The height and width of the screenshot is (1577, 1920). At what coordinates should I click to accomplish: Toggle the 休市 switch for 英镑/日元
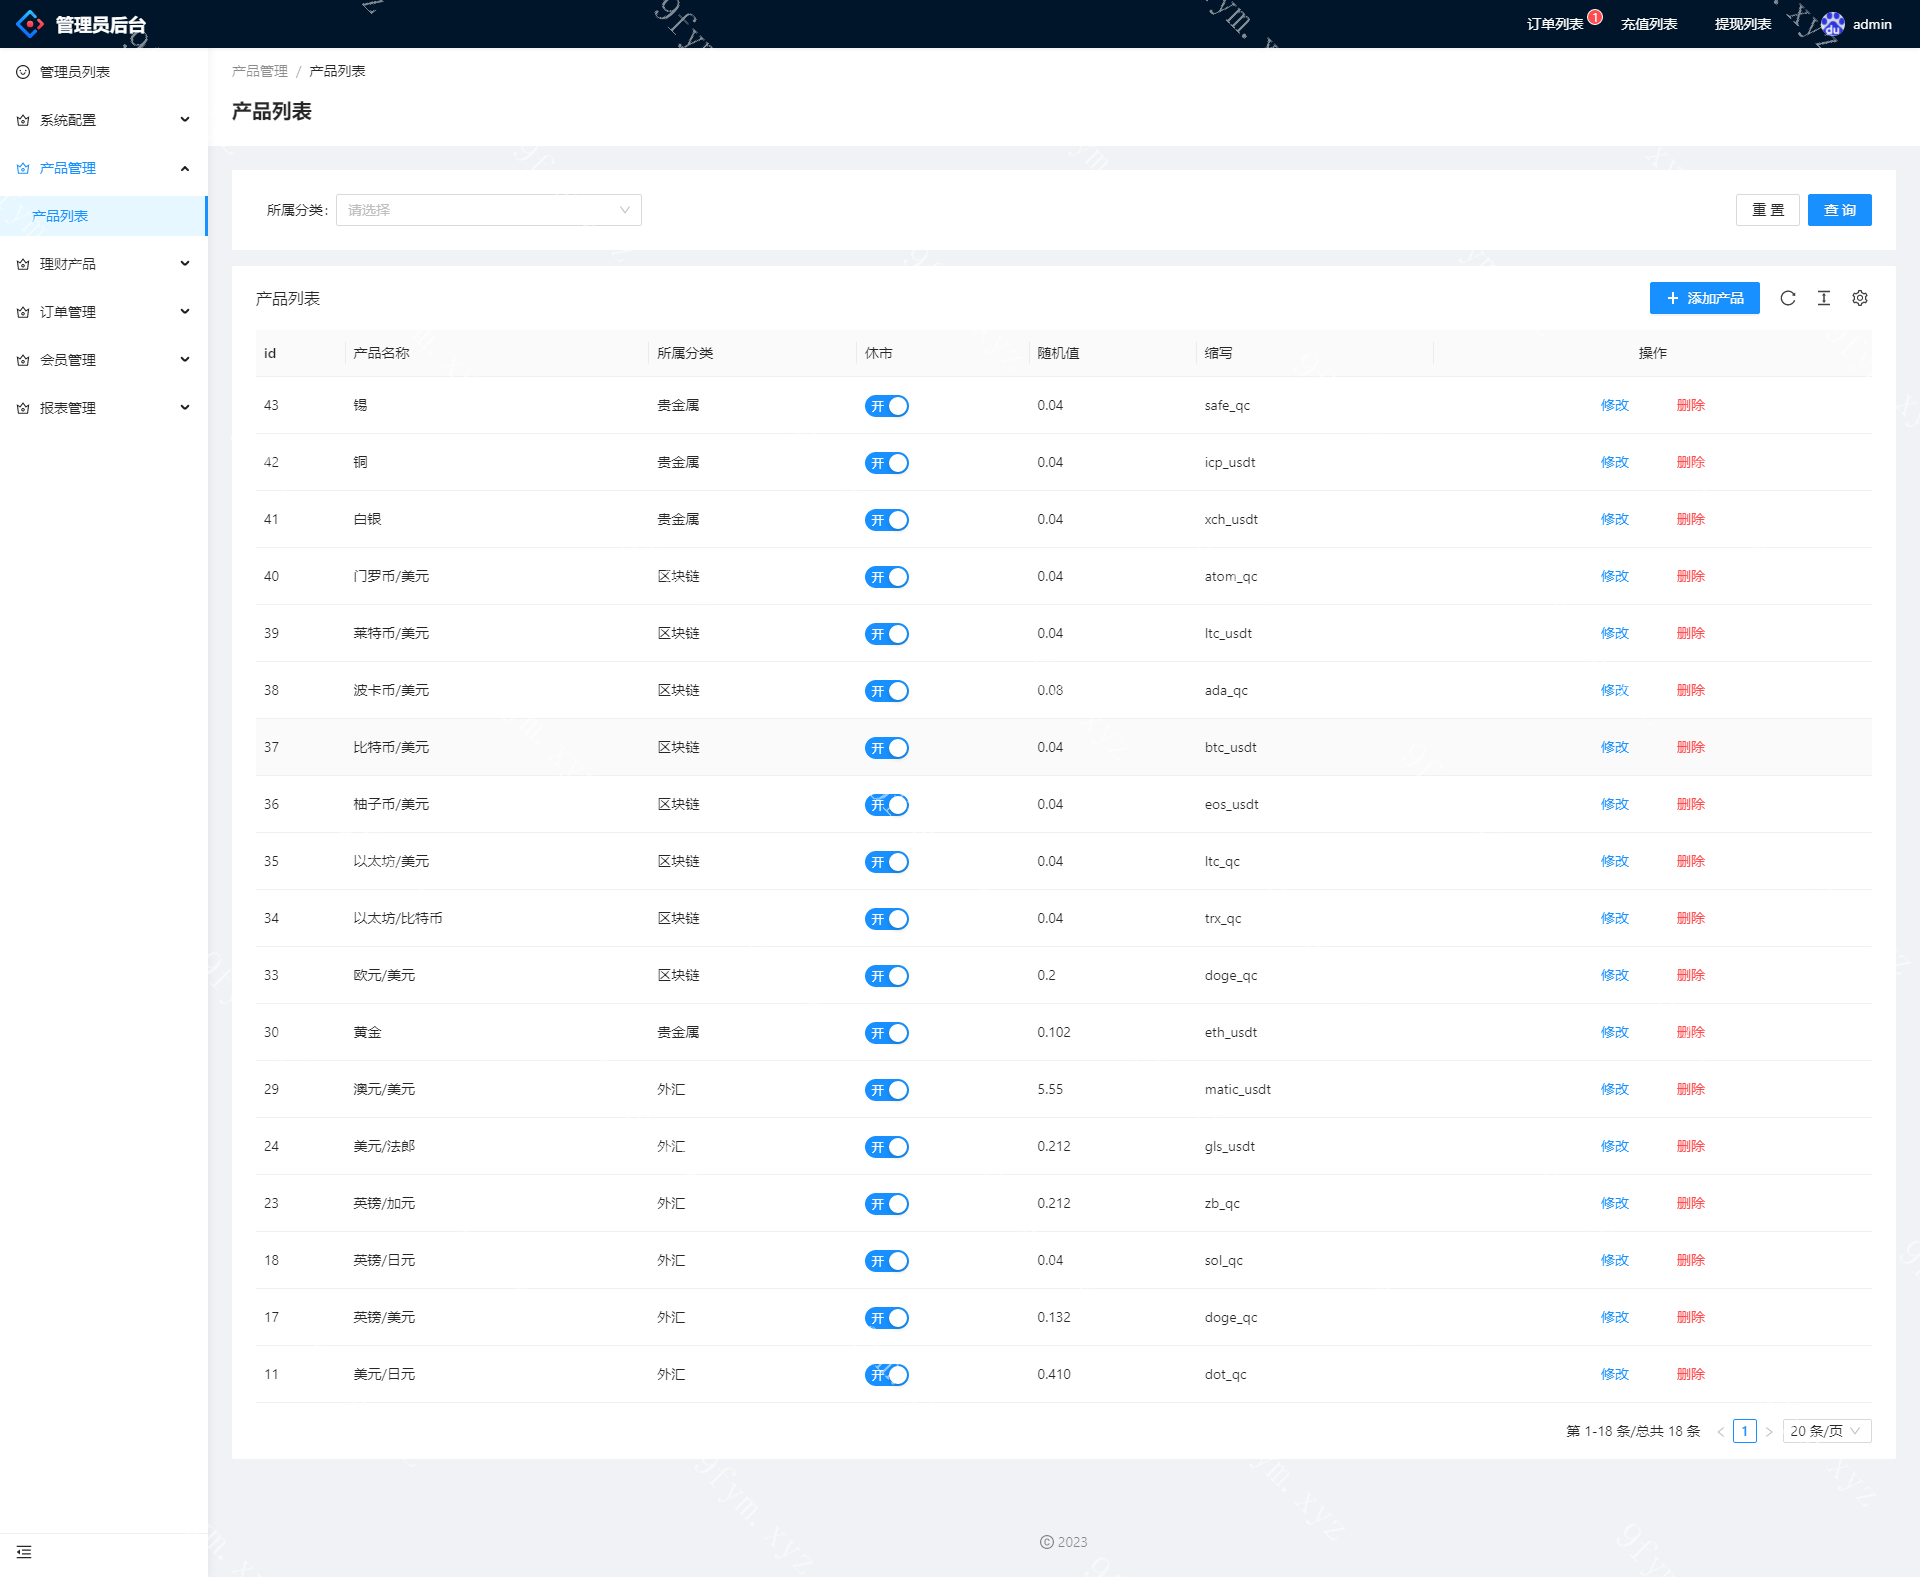click(886, 1261)
